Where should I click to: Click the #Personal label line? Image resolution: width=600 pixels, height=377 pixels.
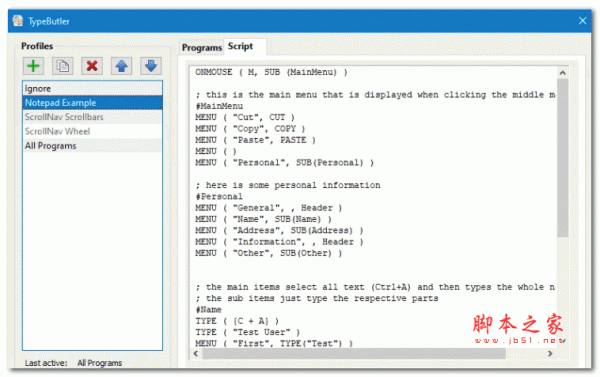tap(219, 197)
